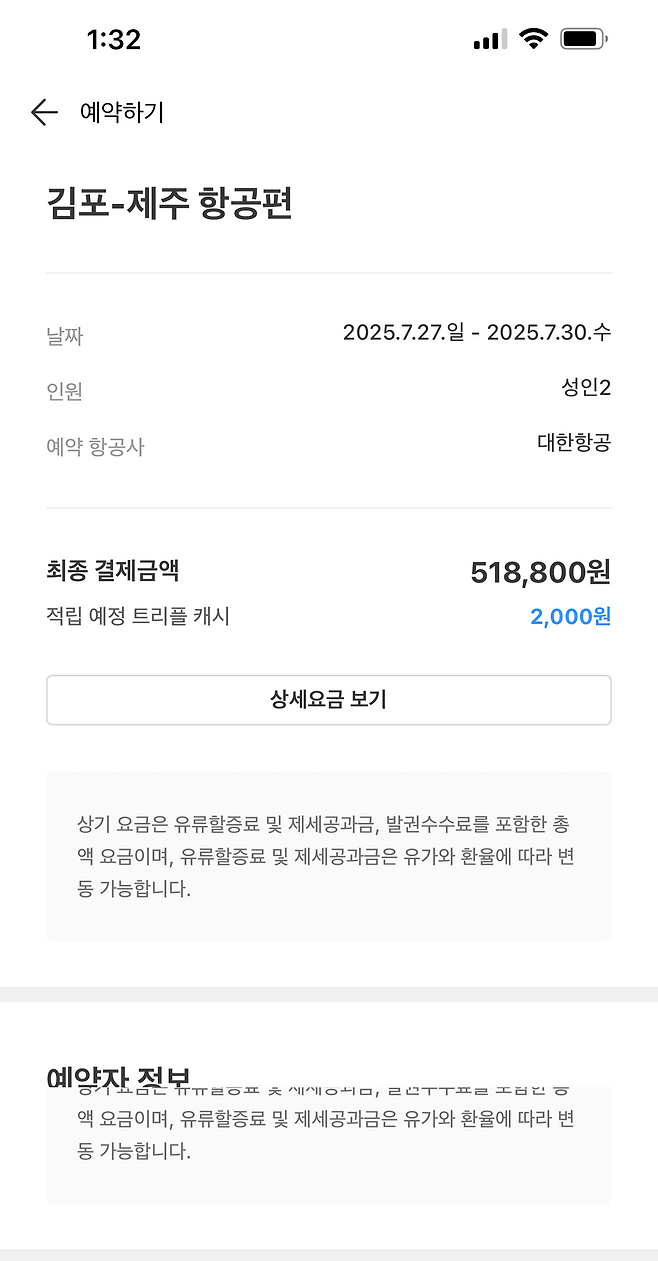Tap the 1:32 clock in status bar

pyautogui.click(x=114, y=40)
